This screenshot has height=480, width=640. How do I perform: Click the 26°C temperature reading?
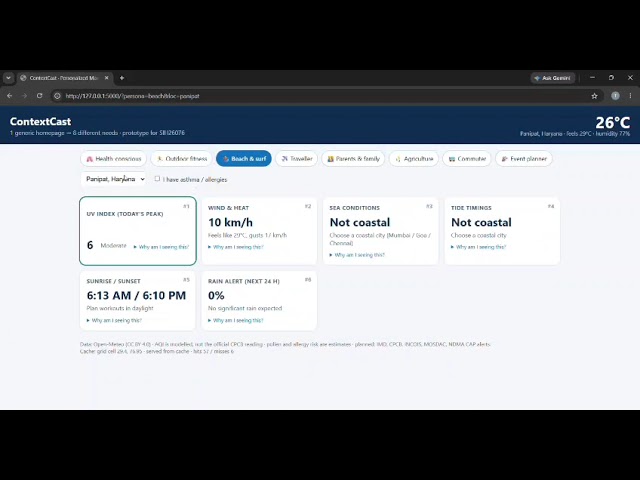pos(613,122)
